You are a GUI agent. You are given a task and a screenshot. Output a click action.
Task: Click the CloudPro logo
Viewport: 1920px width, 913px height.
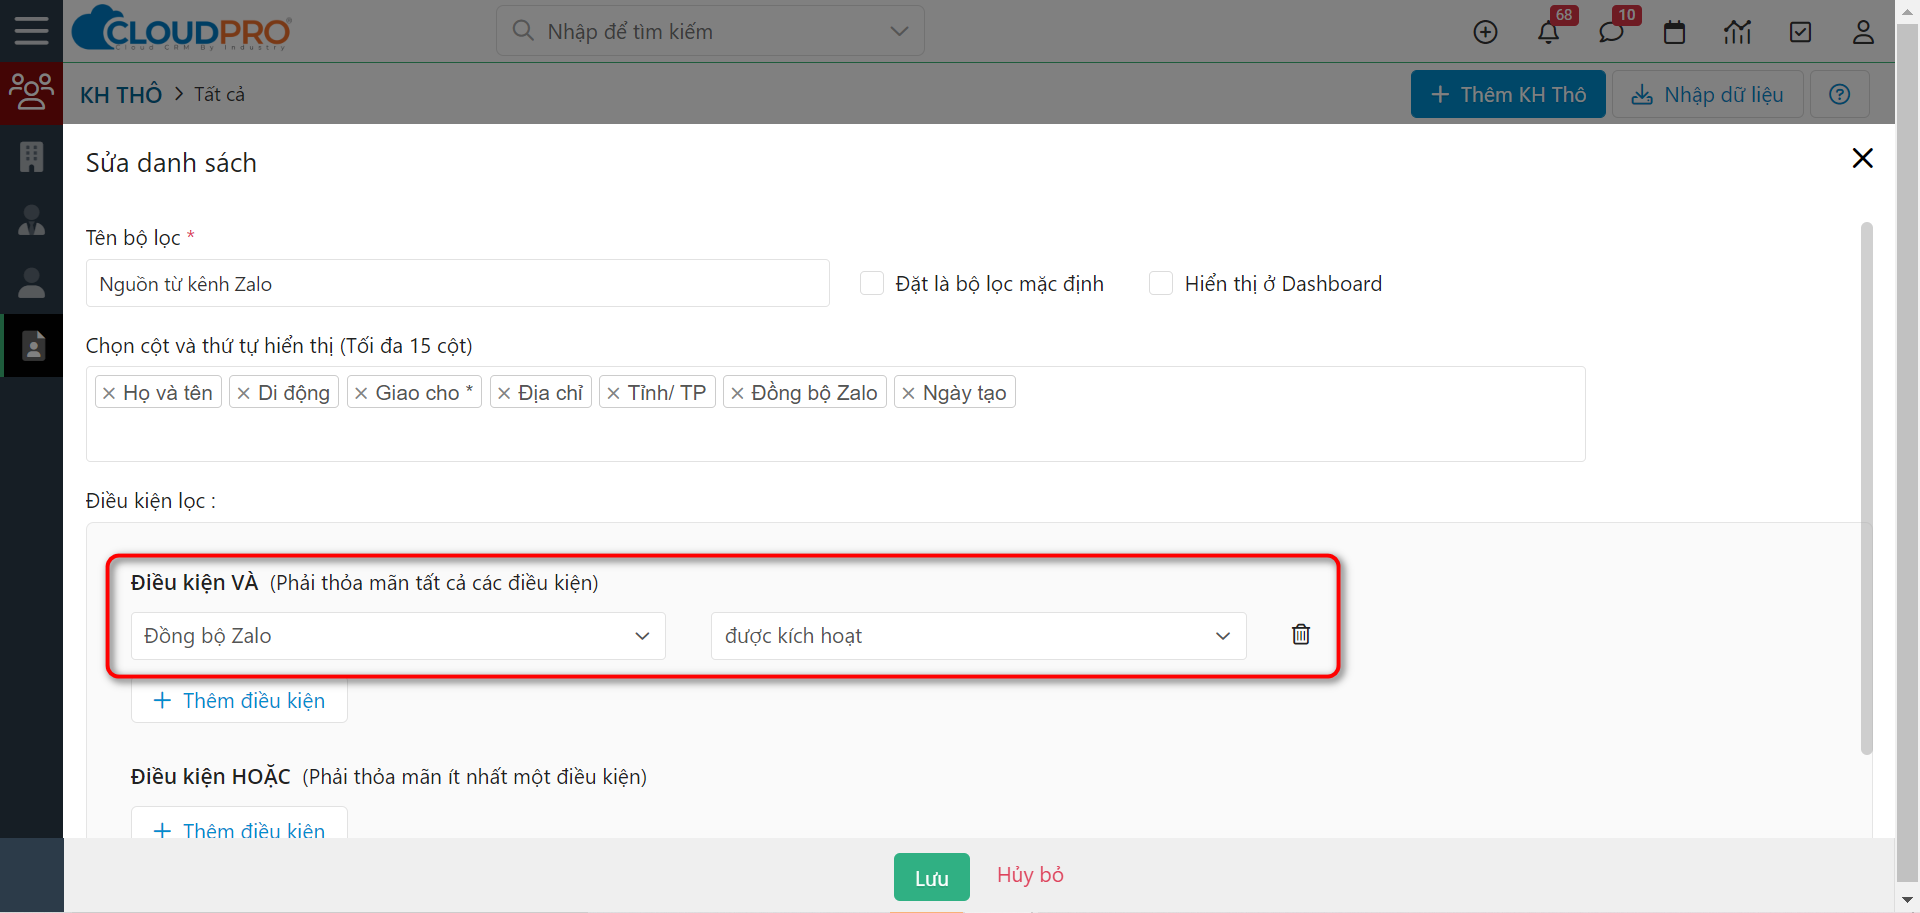181,30
